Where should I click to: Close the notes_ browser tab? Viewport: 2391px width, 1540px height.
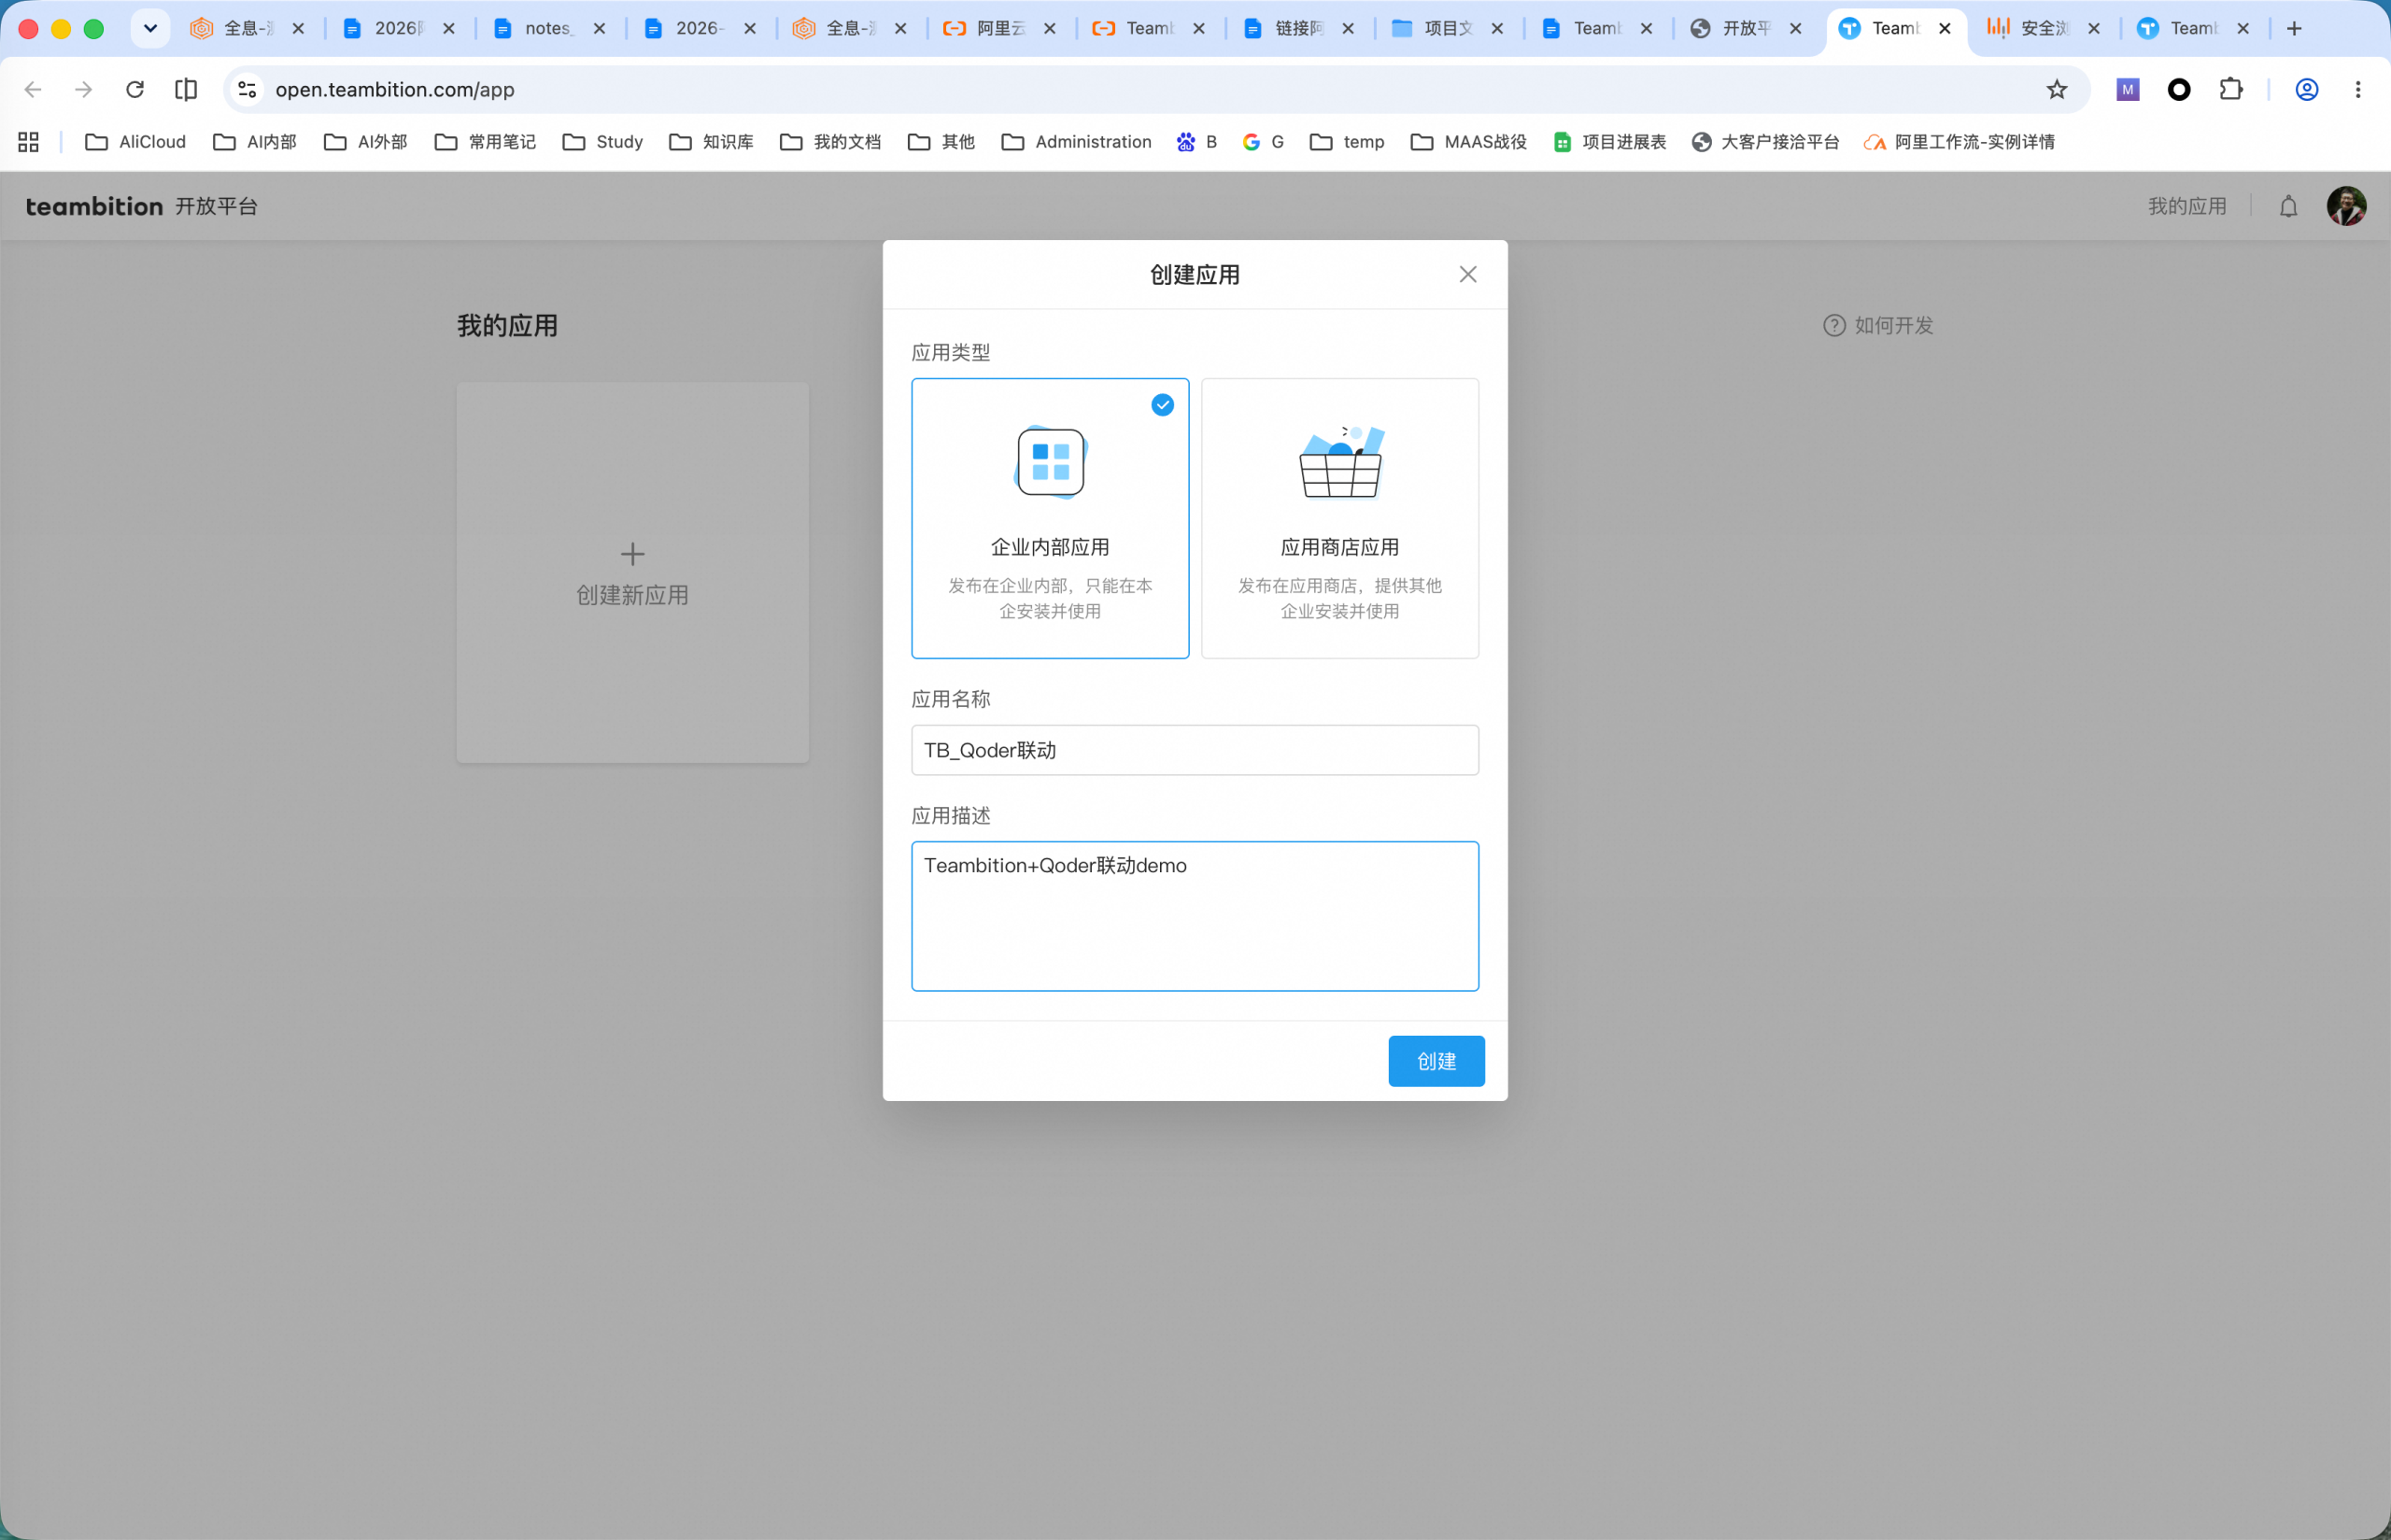pos(599,29)
